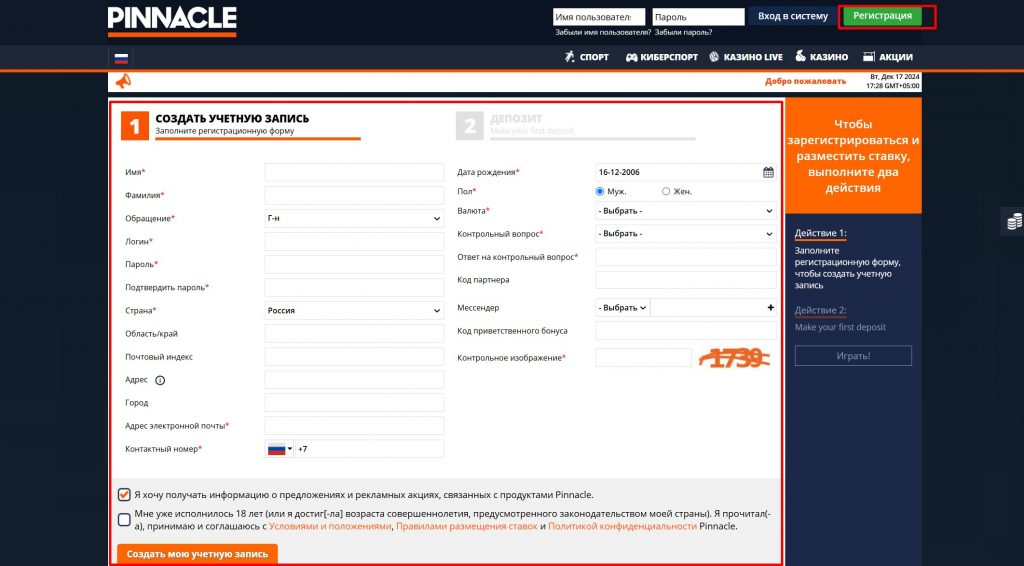Open the Киберспорт menu
The height and width of the screenshot is (566, 1024).
point(662,57)
